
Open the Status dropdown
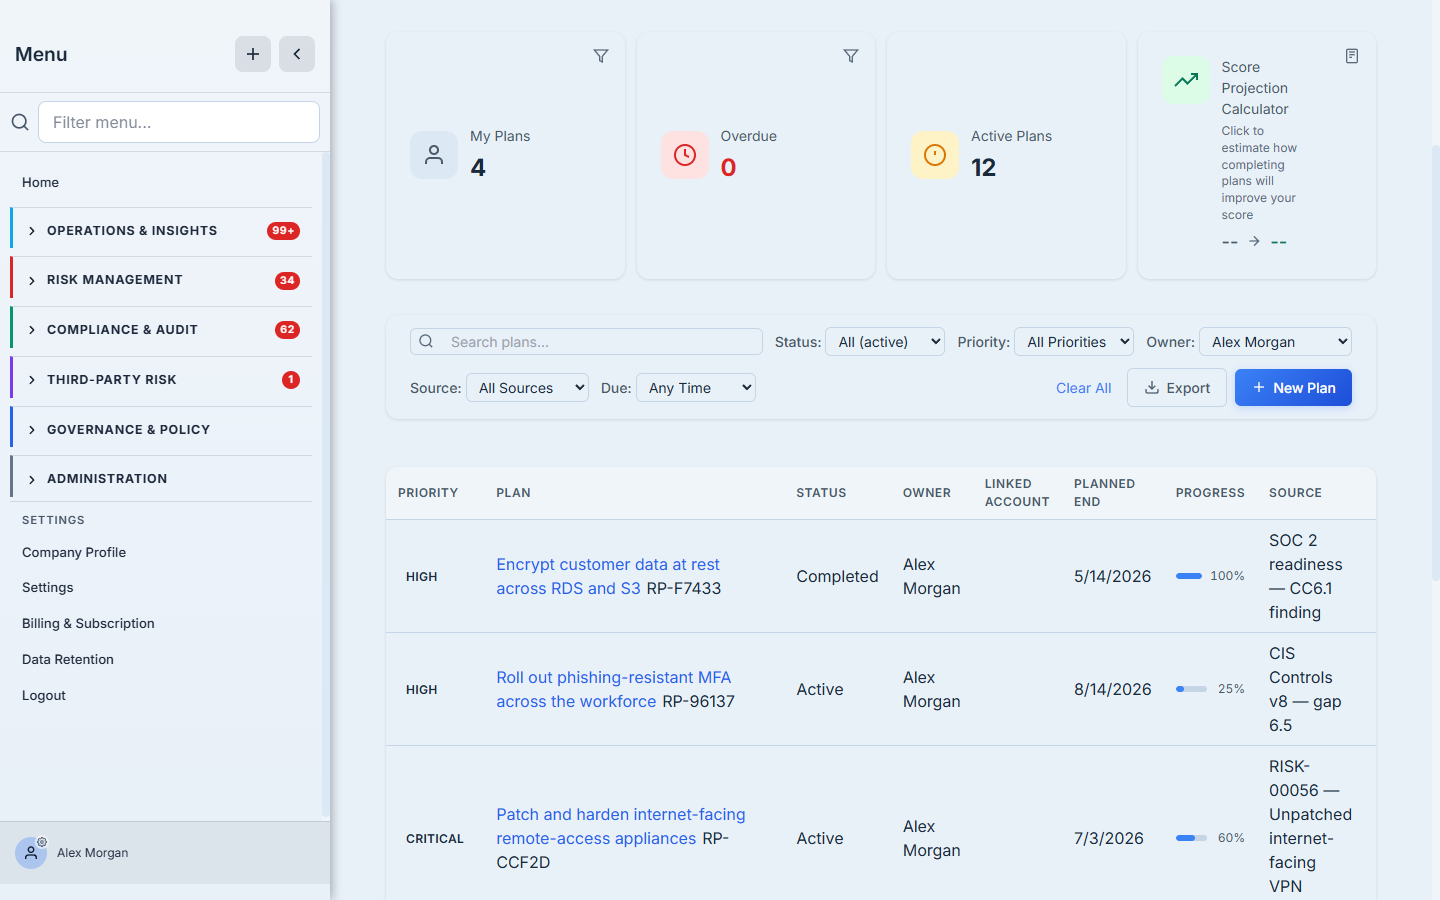point(885,342)
